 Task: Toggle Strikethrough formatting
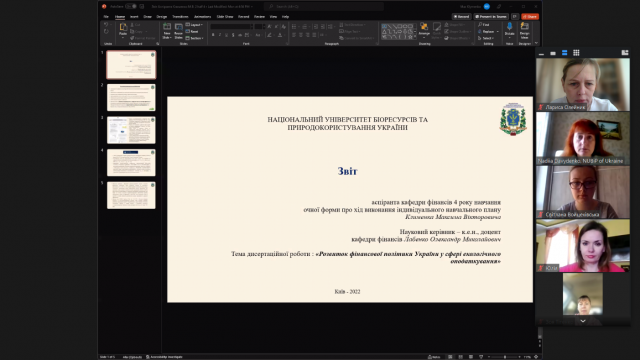[x=240, y=35]
